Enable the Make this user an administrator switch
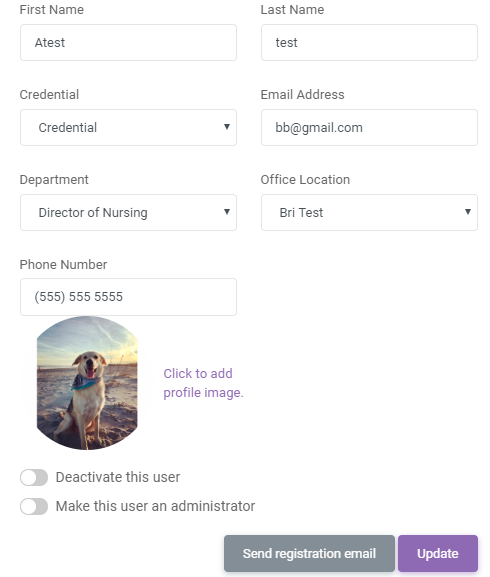The height and width of the screenshot is (577, 490). click(x=34, y=506)
